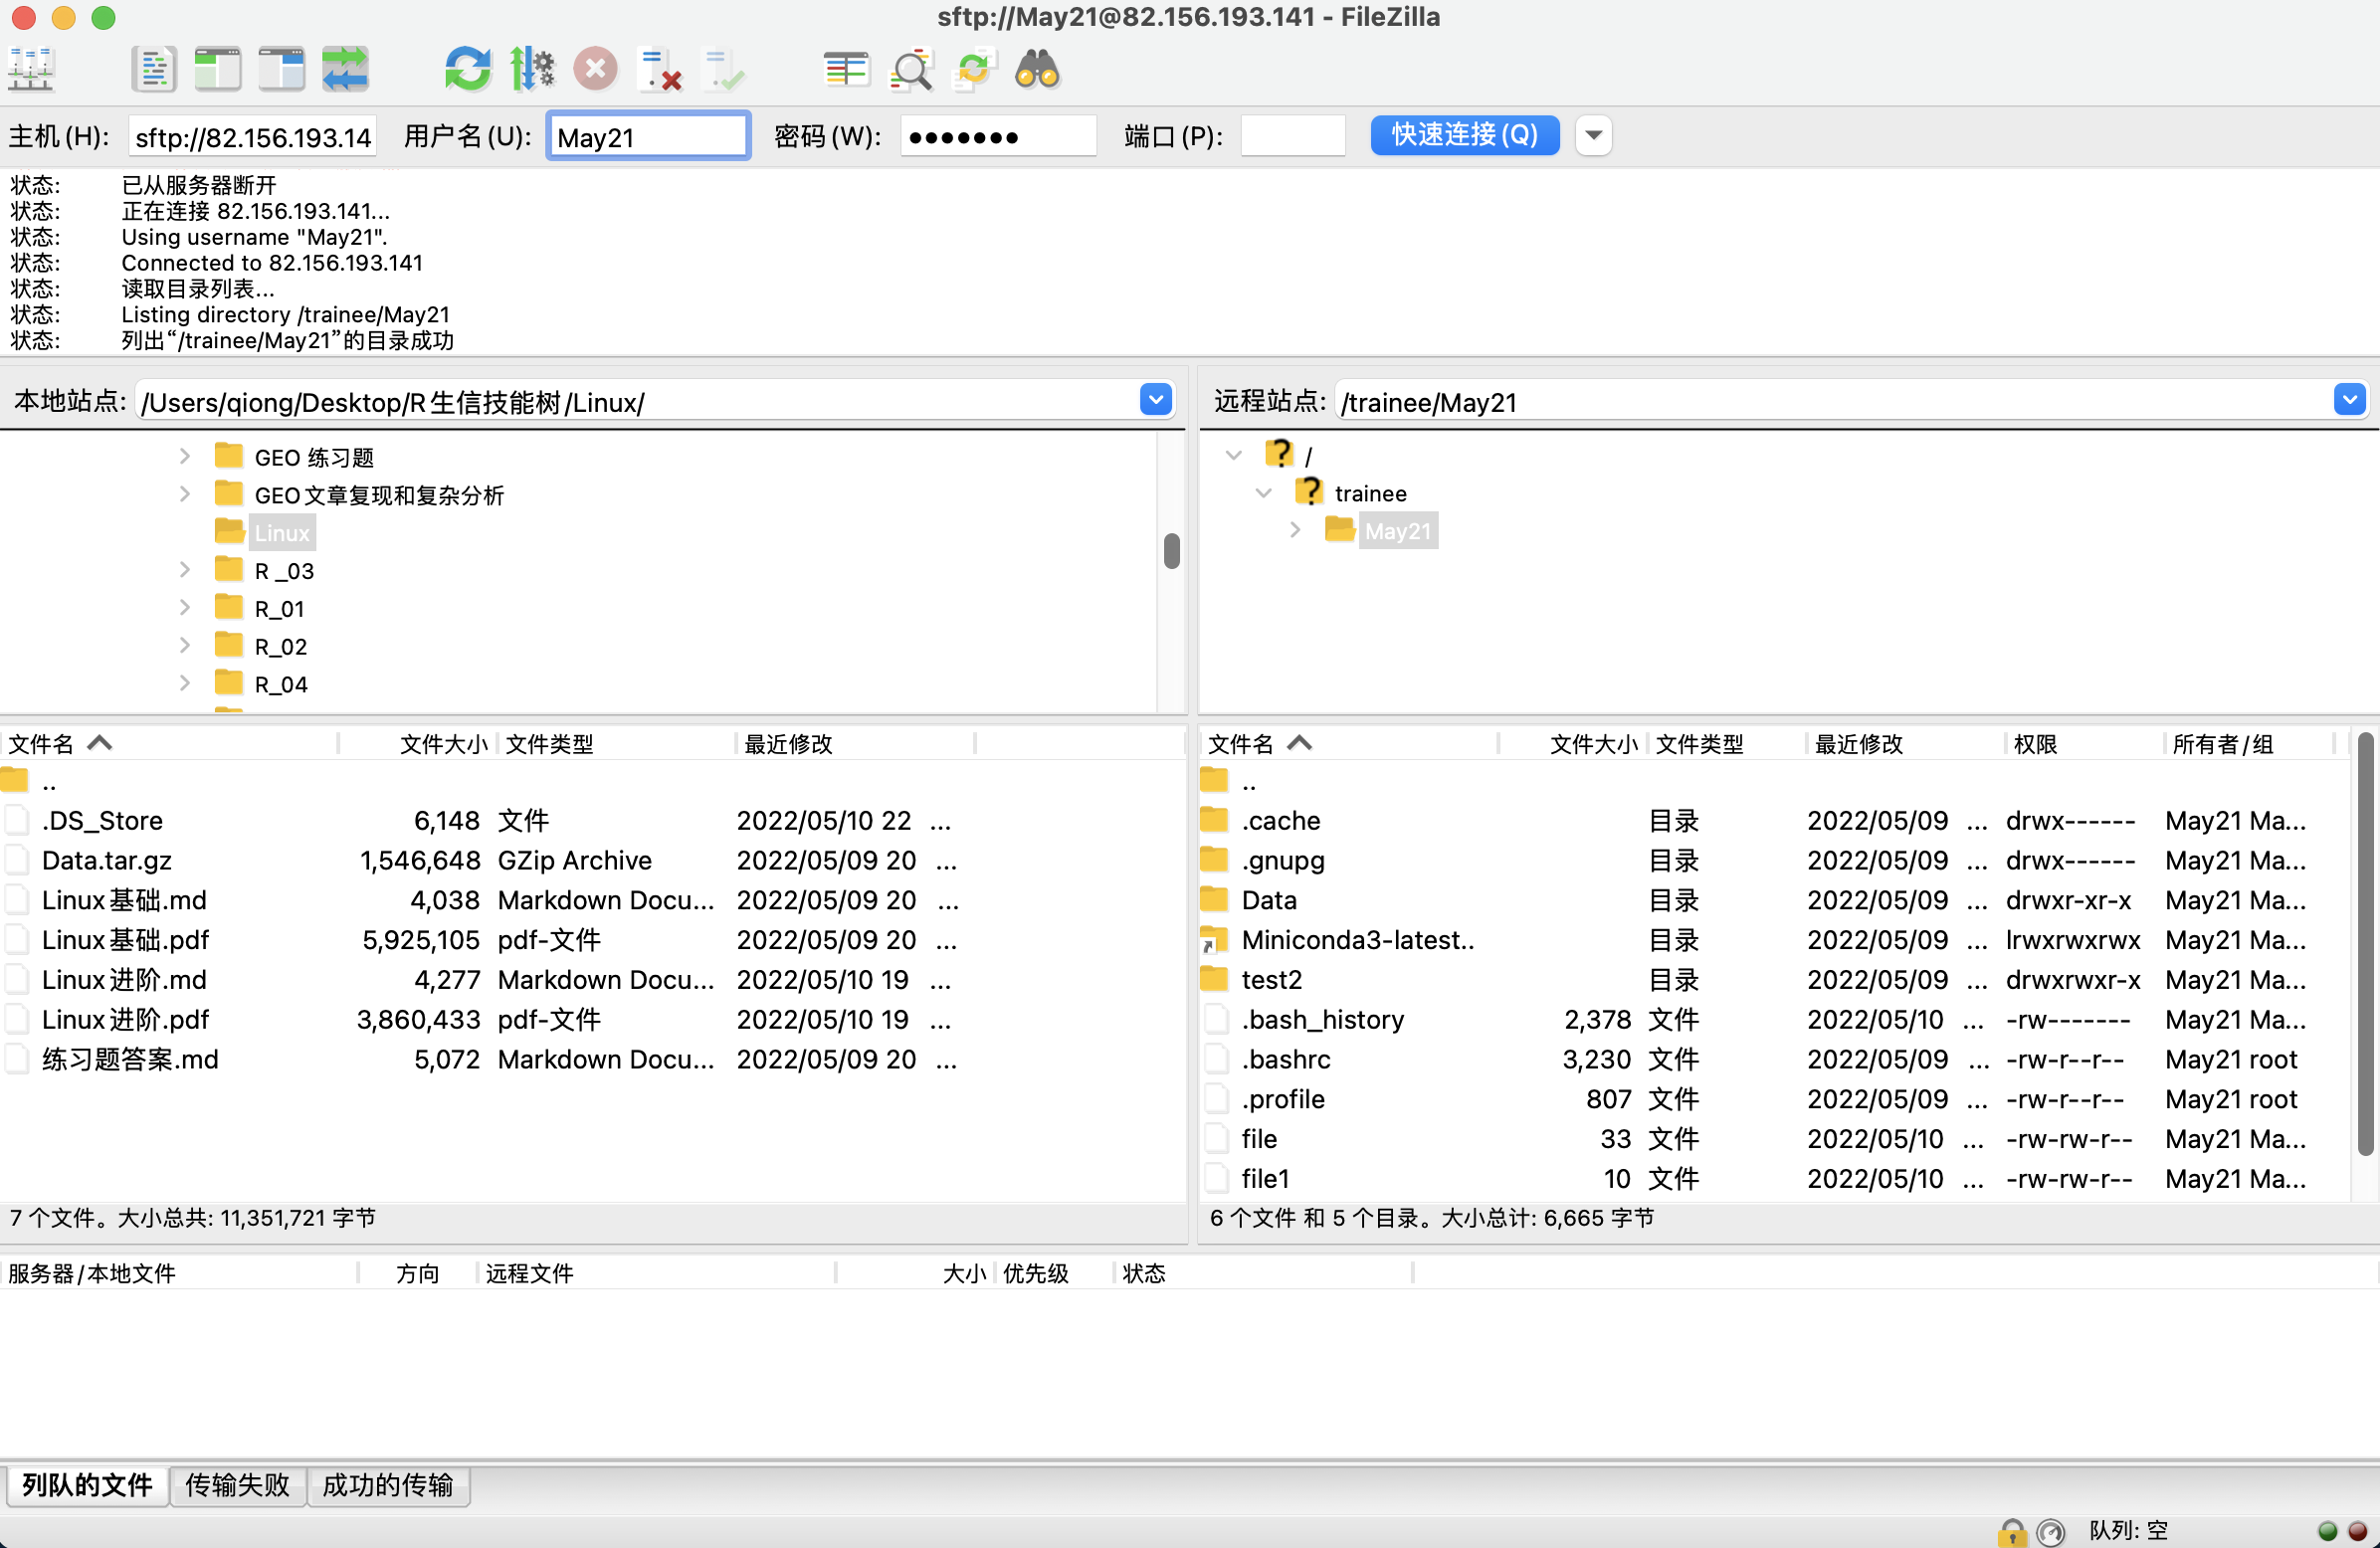Select file1 in remote list
This screenshot has width=2380, height=1548.
tap(1775, 1178)
